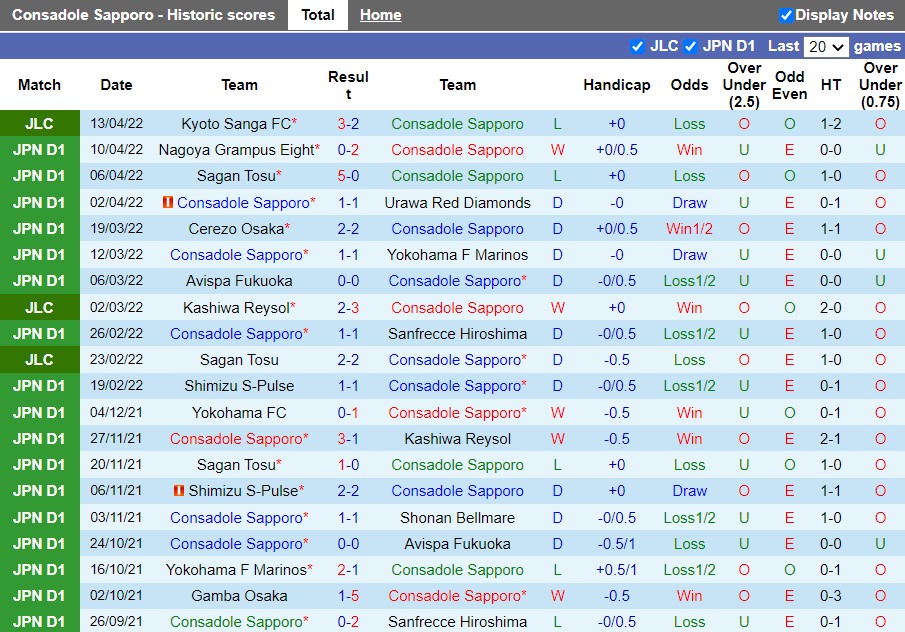Screen dimensions: 905x632
Task: Click the 3-2 result on the Kyoto Sanga row
Action: click(348, 124)
